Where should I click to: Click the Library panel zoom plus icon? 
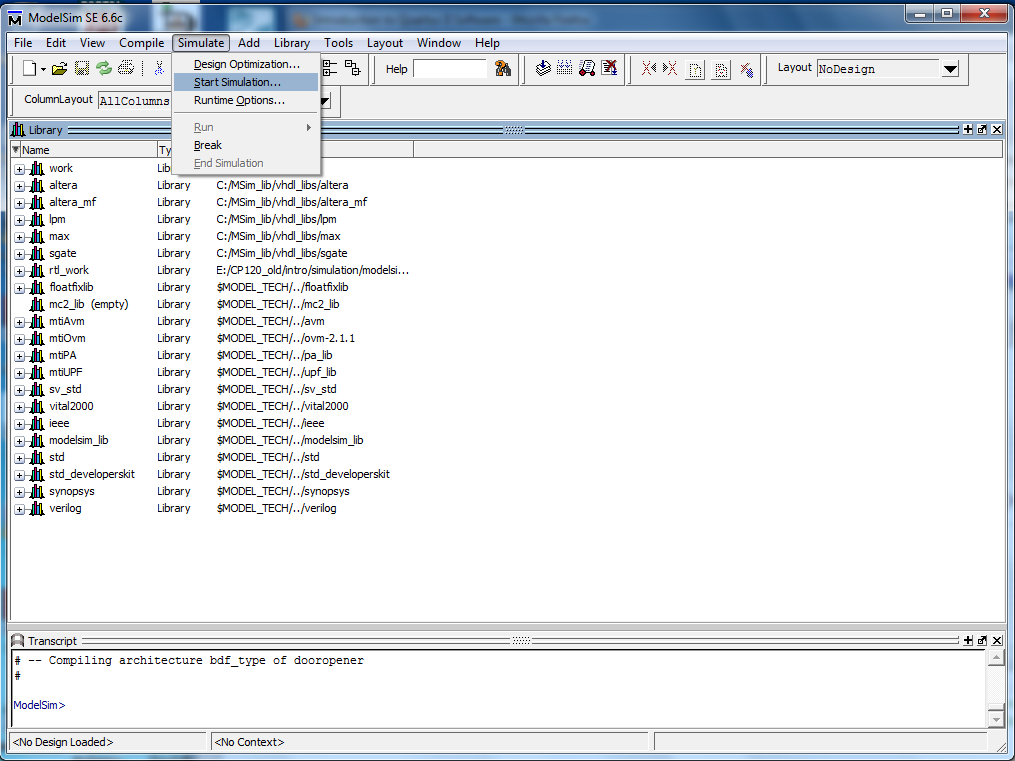pos(968,129)
